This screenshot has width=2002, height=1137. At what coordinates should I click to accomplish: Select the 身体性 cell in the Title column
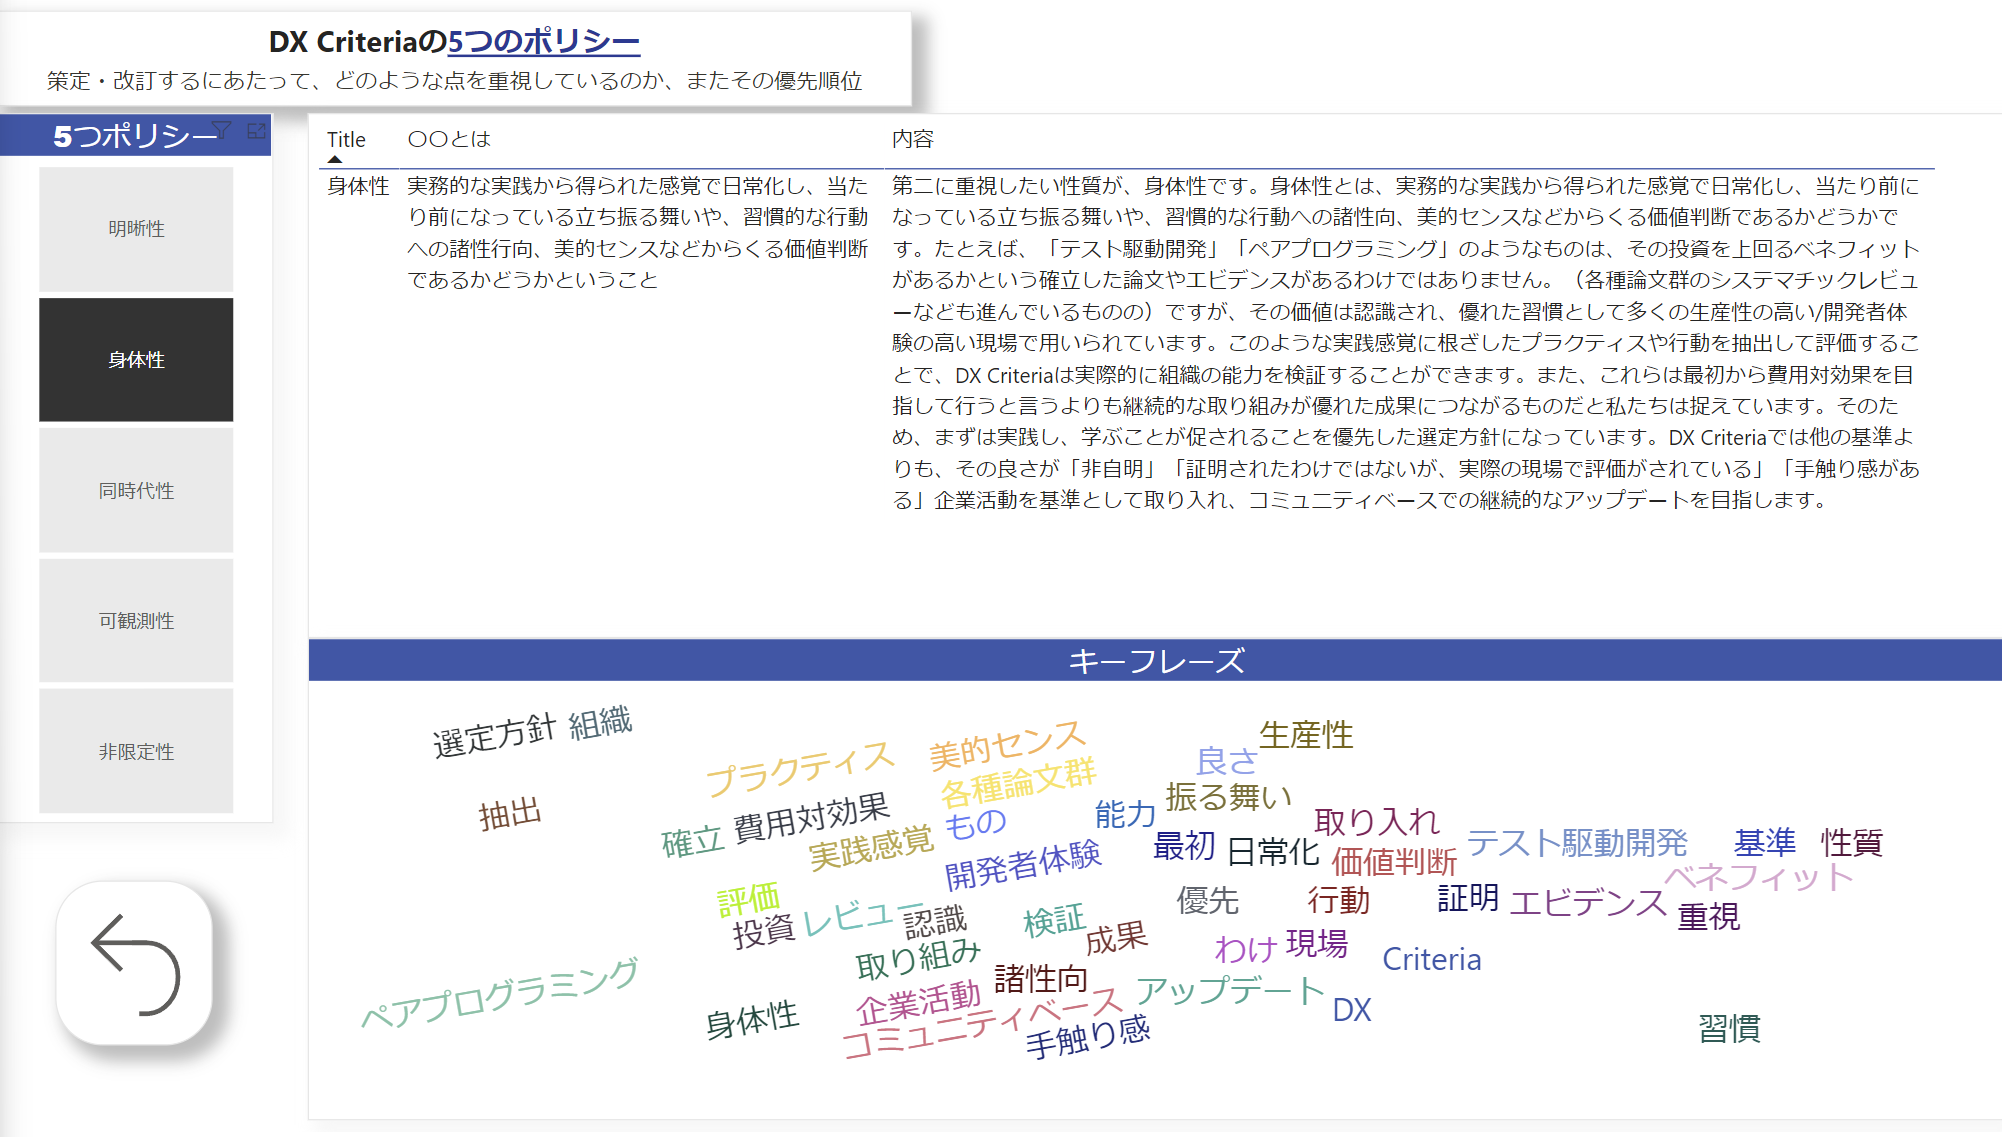click(358, 186)
